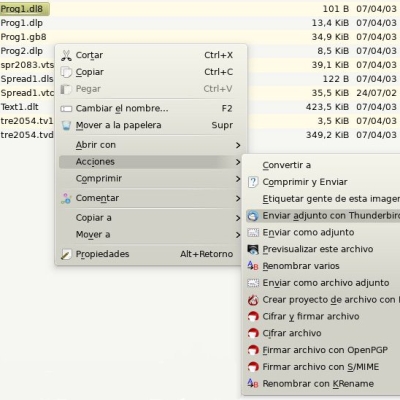This screenshot has width=400, height=400.
Task: Click the burner icon beside Crear proyecto de archivo
Action: 253,300
